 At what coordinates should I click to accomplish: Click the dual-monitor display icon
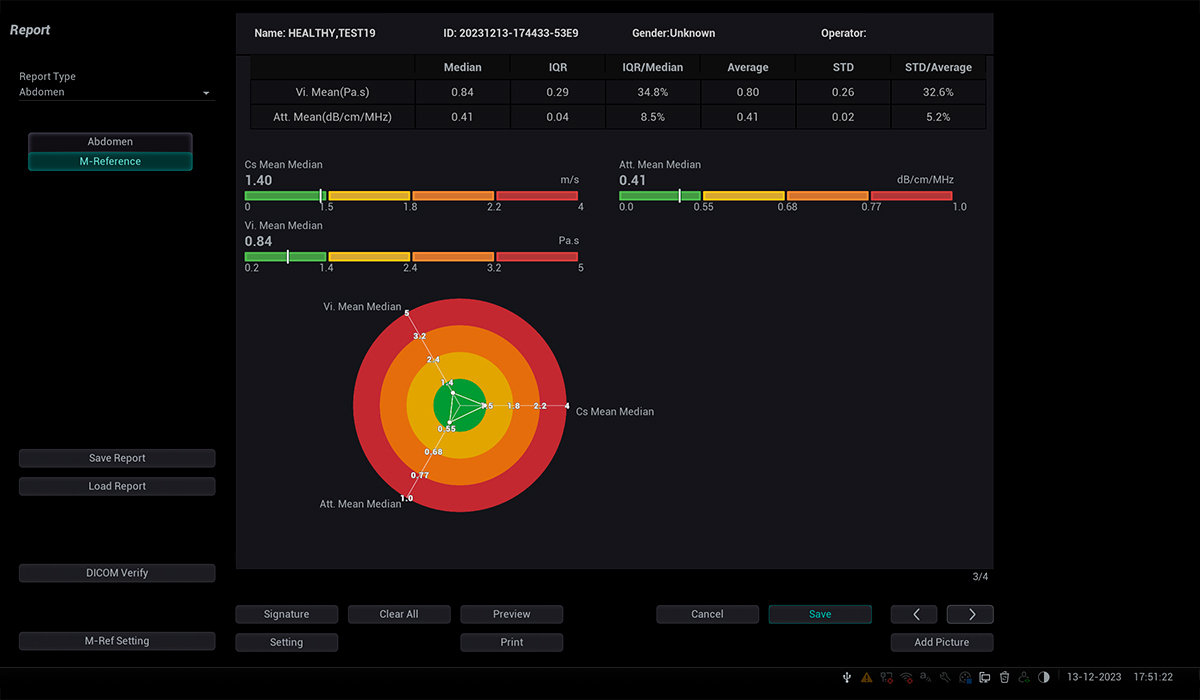[984, 678]
